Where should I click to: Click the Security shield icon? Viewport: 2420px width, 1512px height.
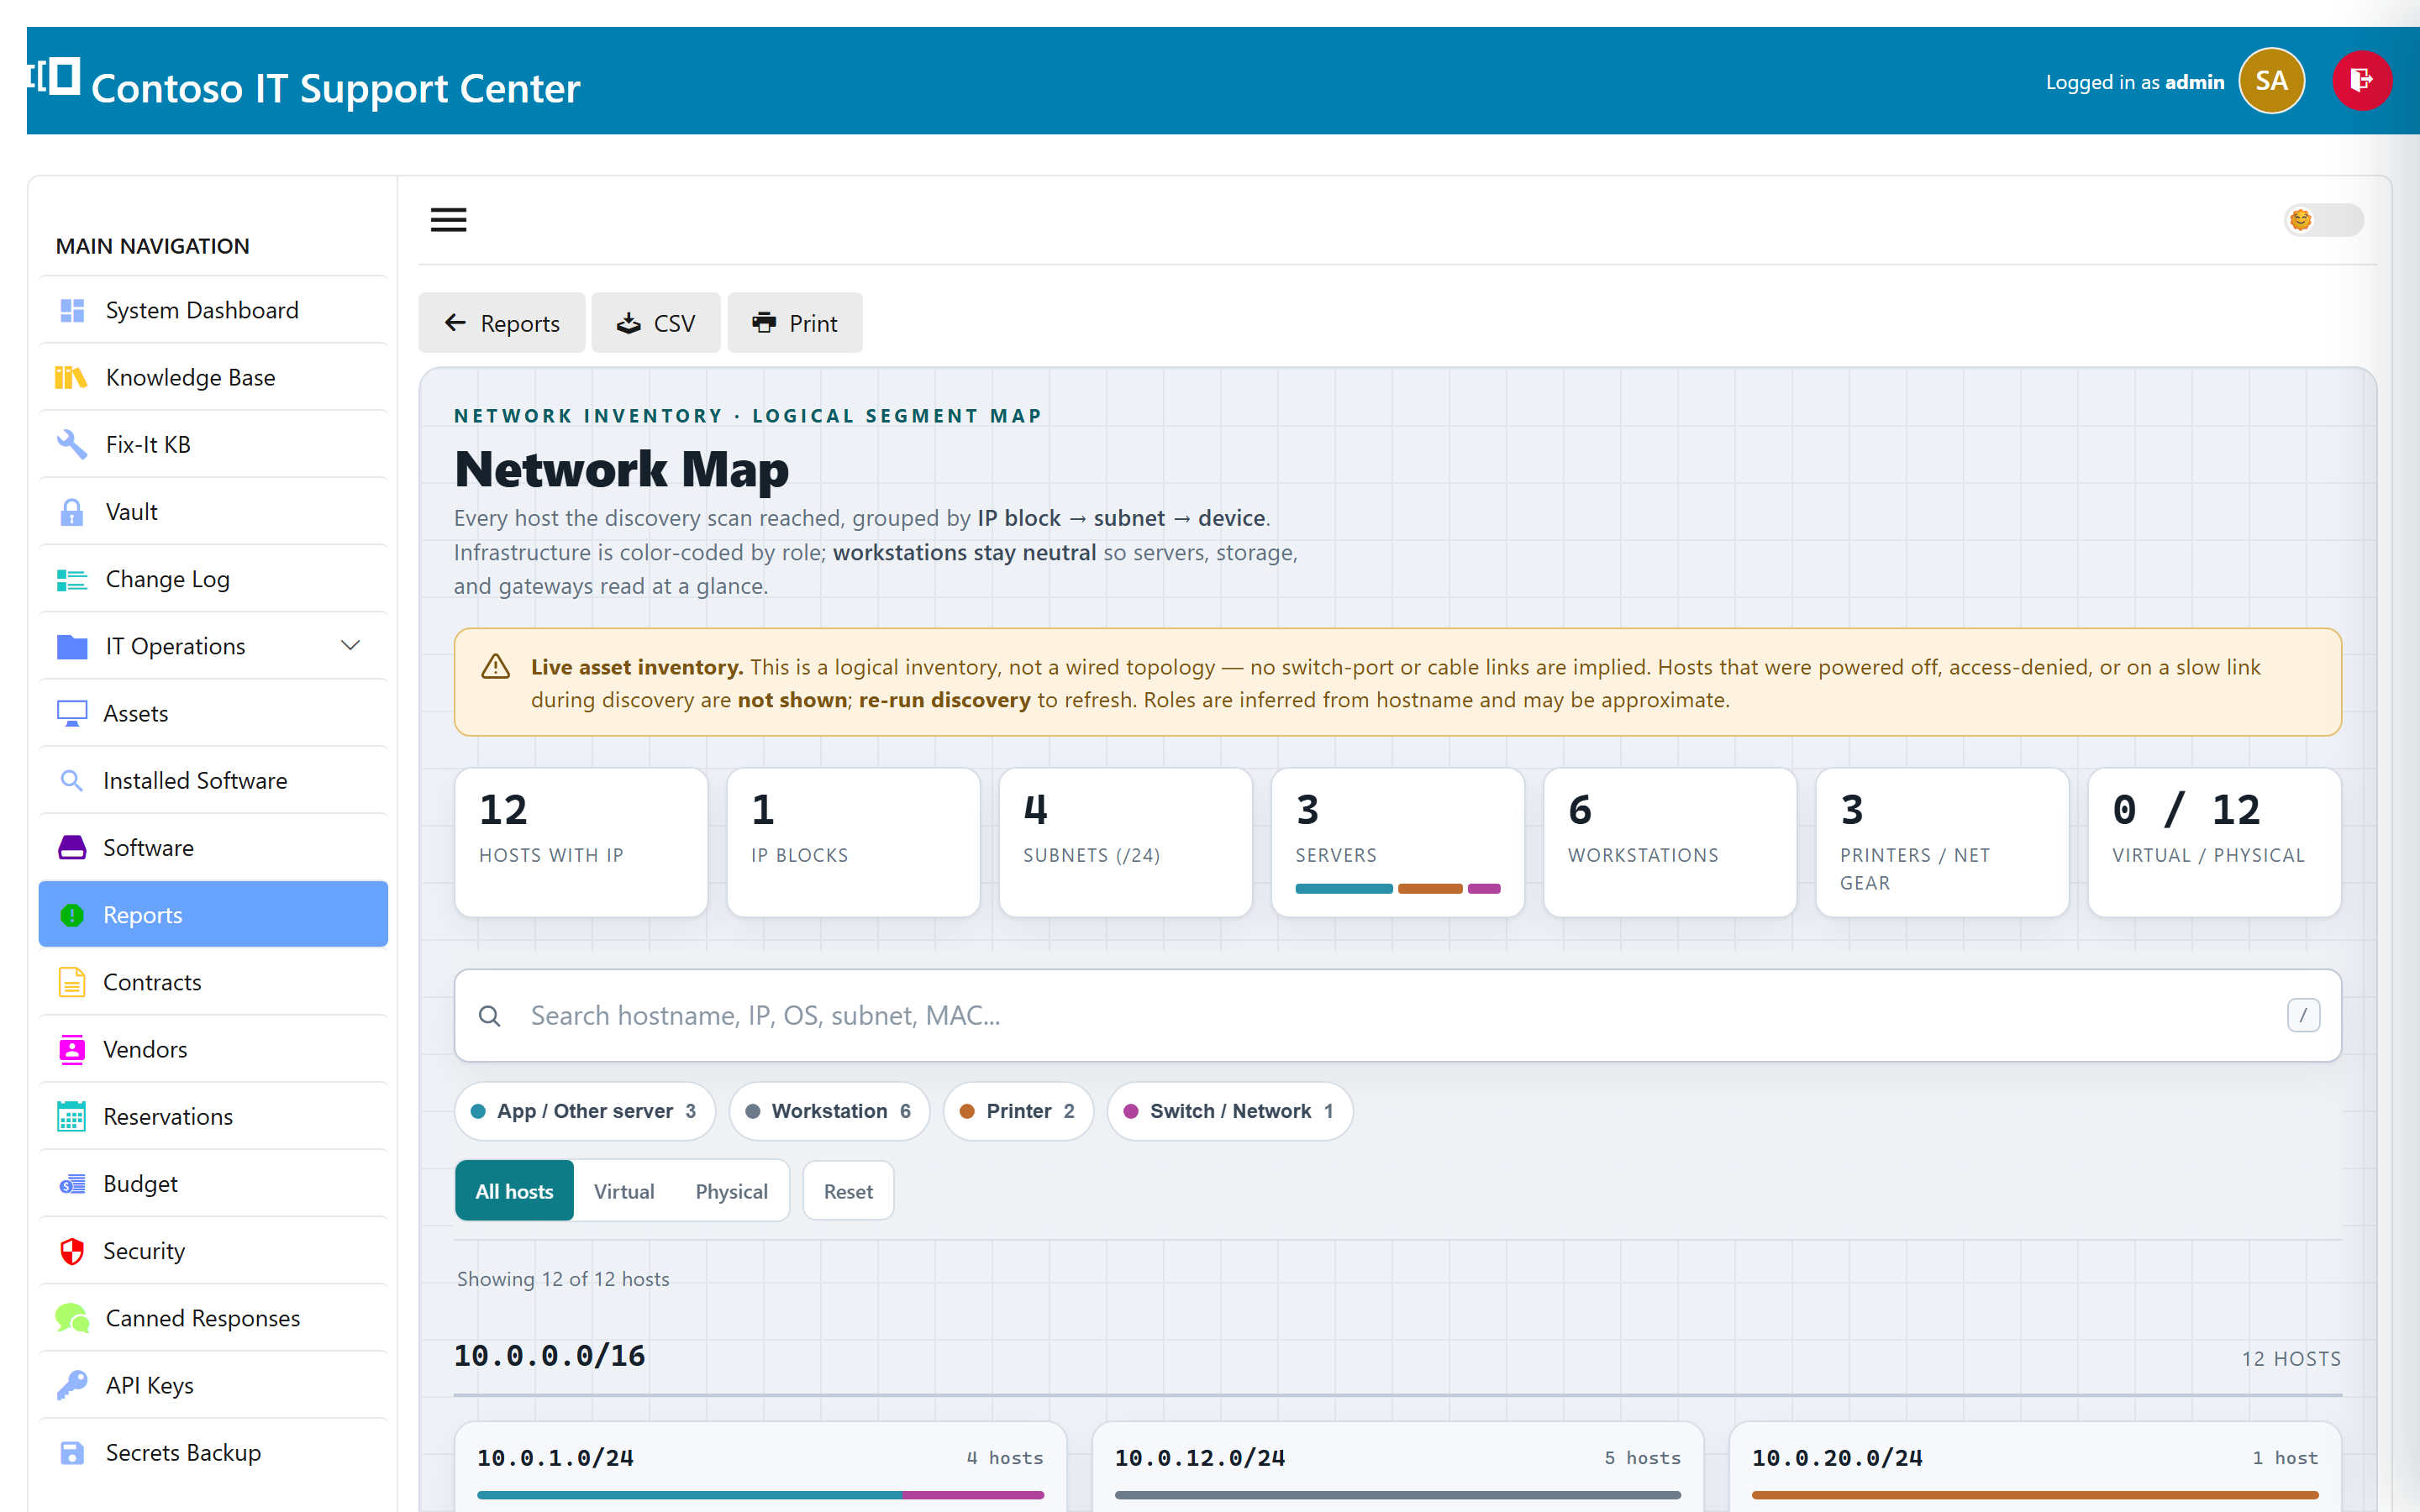pyautogui.click(x=72, y=1251)
